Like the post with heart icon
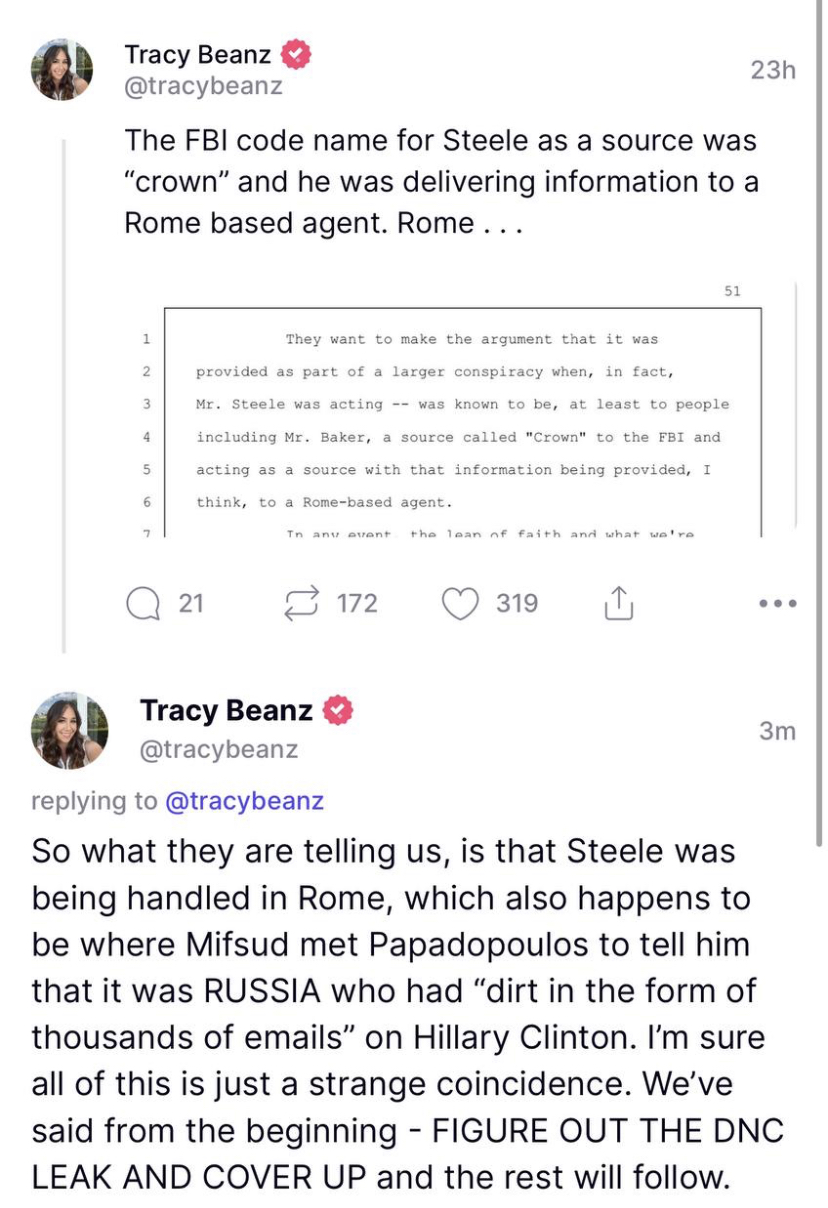The width and height of the screenshot is (828, 1208). (460, 603)
